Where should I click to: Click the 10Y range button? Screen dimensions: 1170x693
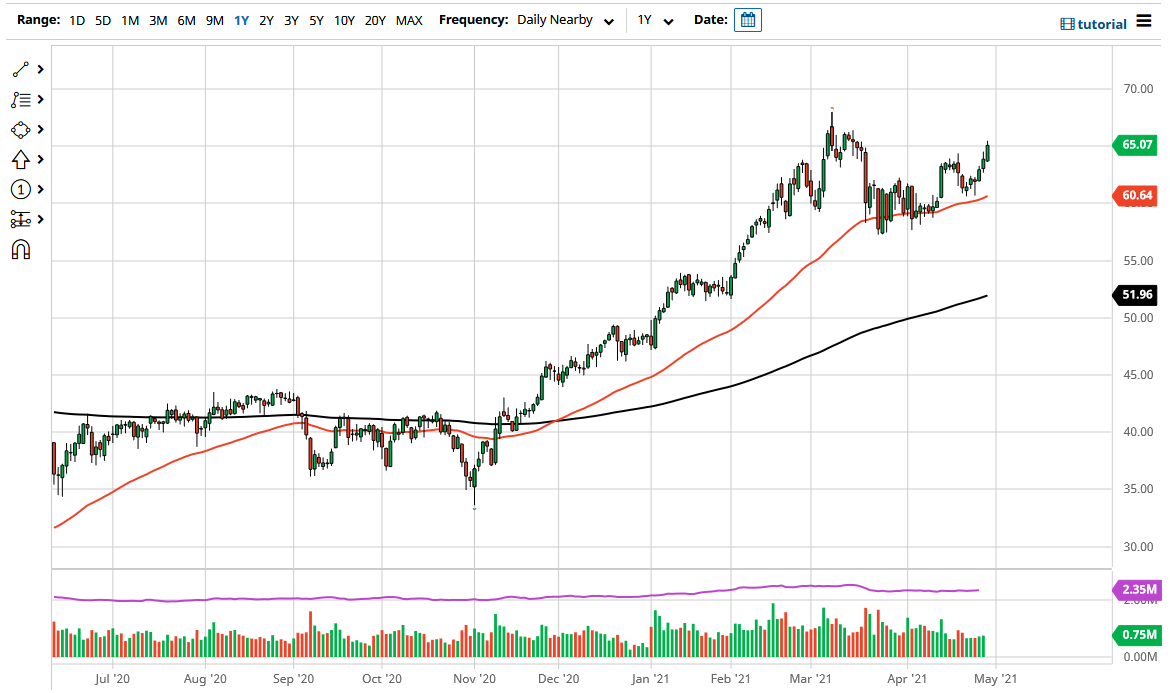point(344,19)
